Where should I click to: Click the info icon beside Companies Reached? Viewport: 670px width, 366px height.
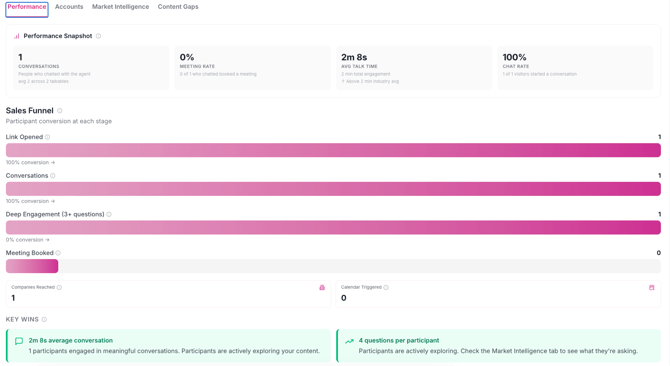[x=59, y=287]
